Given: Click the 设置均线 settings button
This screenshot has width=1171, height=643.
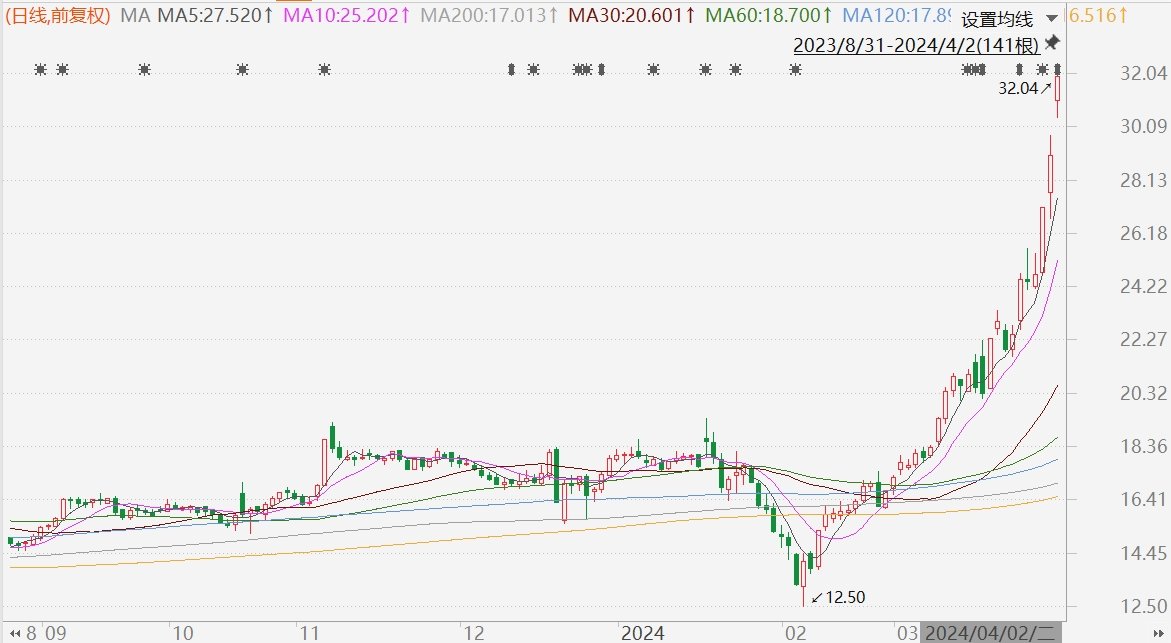Looking at the screenshot, I should 997,19.
